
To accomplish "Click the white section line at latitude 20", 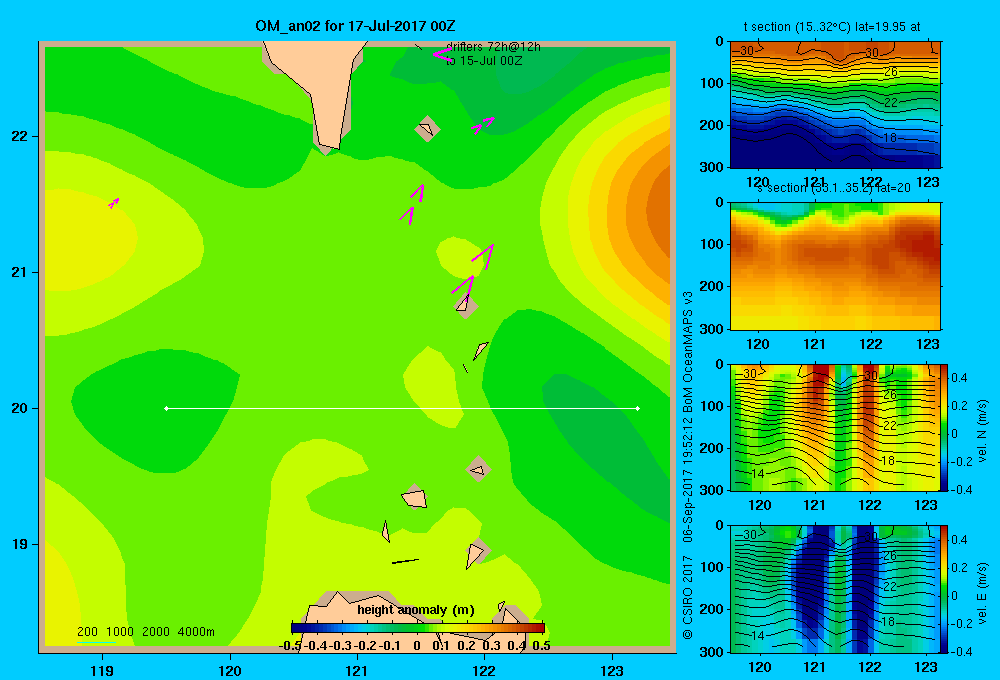I will pos(402,408).
